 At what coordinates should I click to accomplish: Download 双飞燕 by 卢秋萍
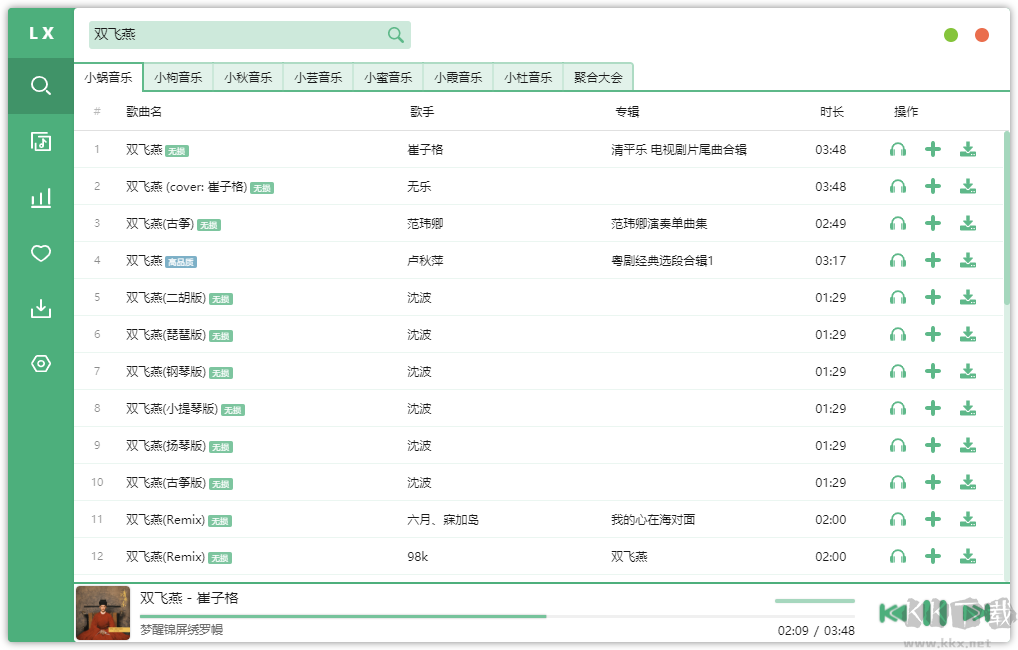point(968,260)
